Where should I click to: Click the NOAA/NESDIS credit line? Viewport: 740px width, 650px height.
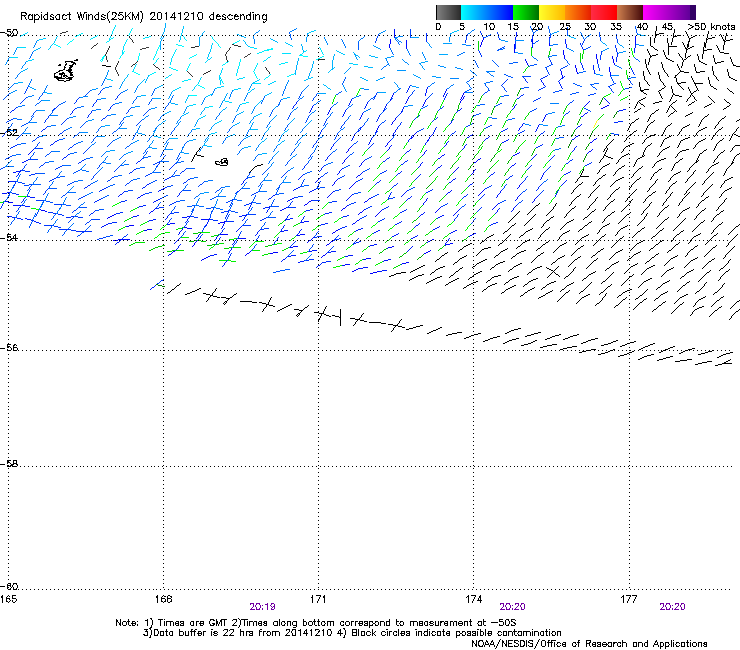point(589,644)
